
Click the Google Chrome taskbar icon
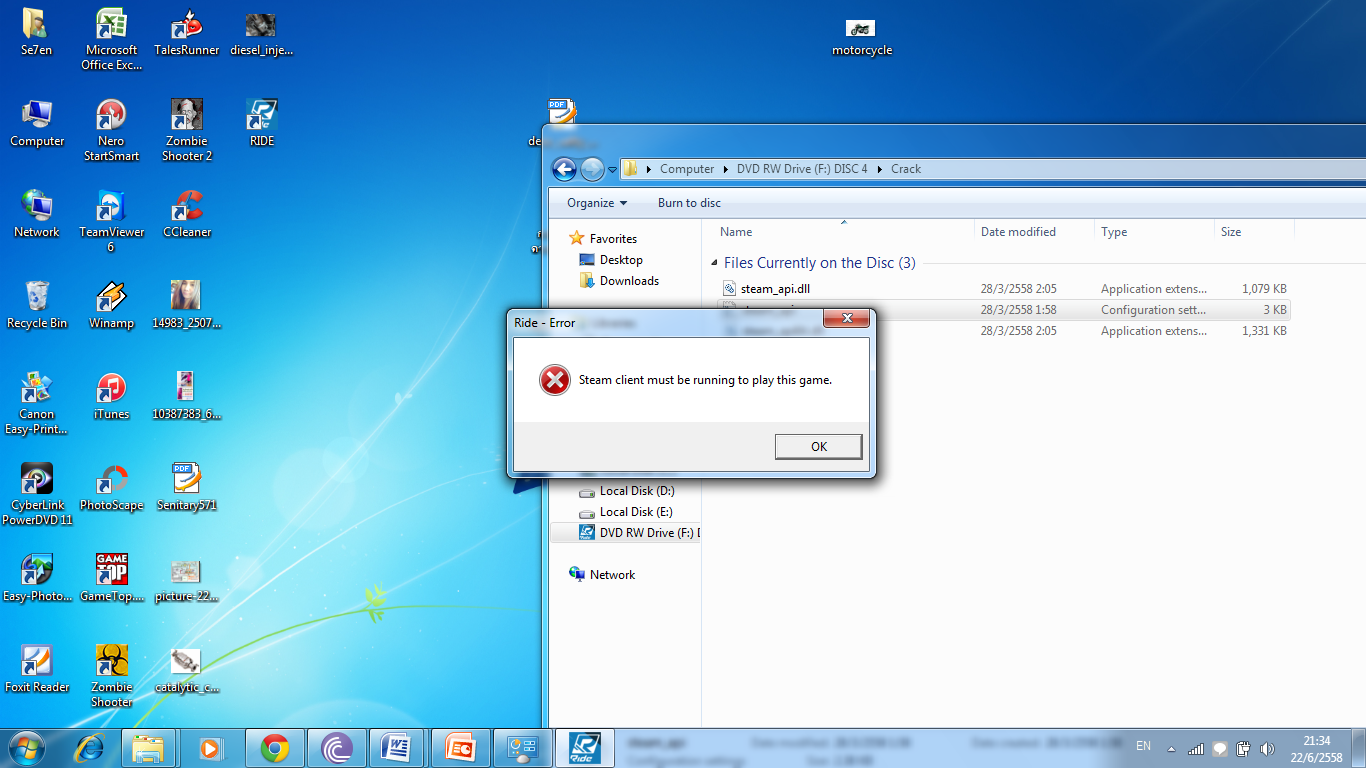click(275, 747)
